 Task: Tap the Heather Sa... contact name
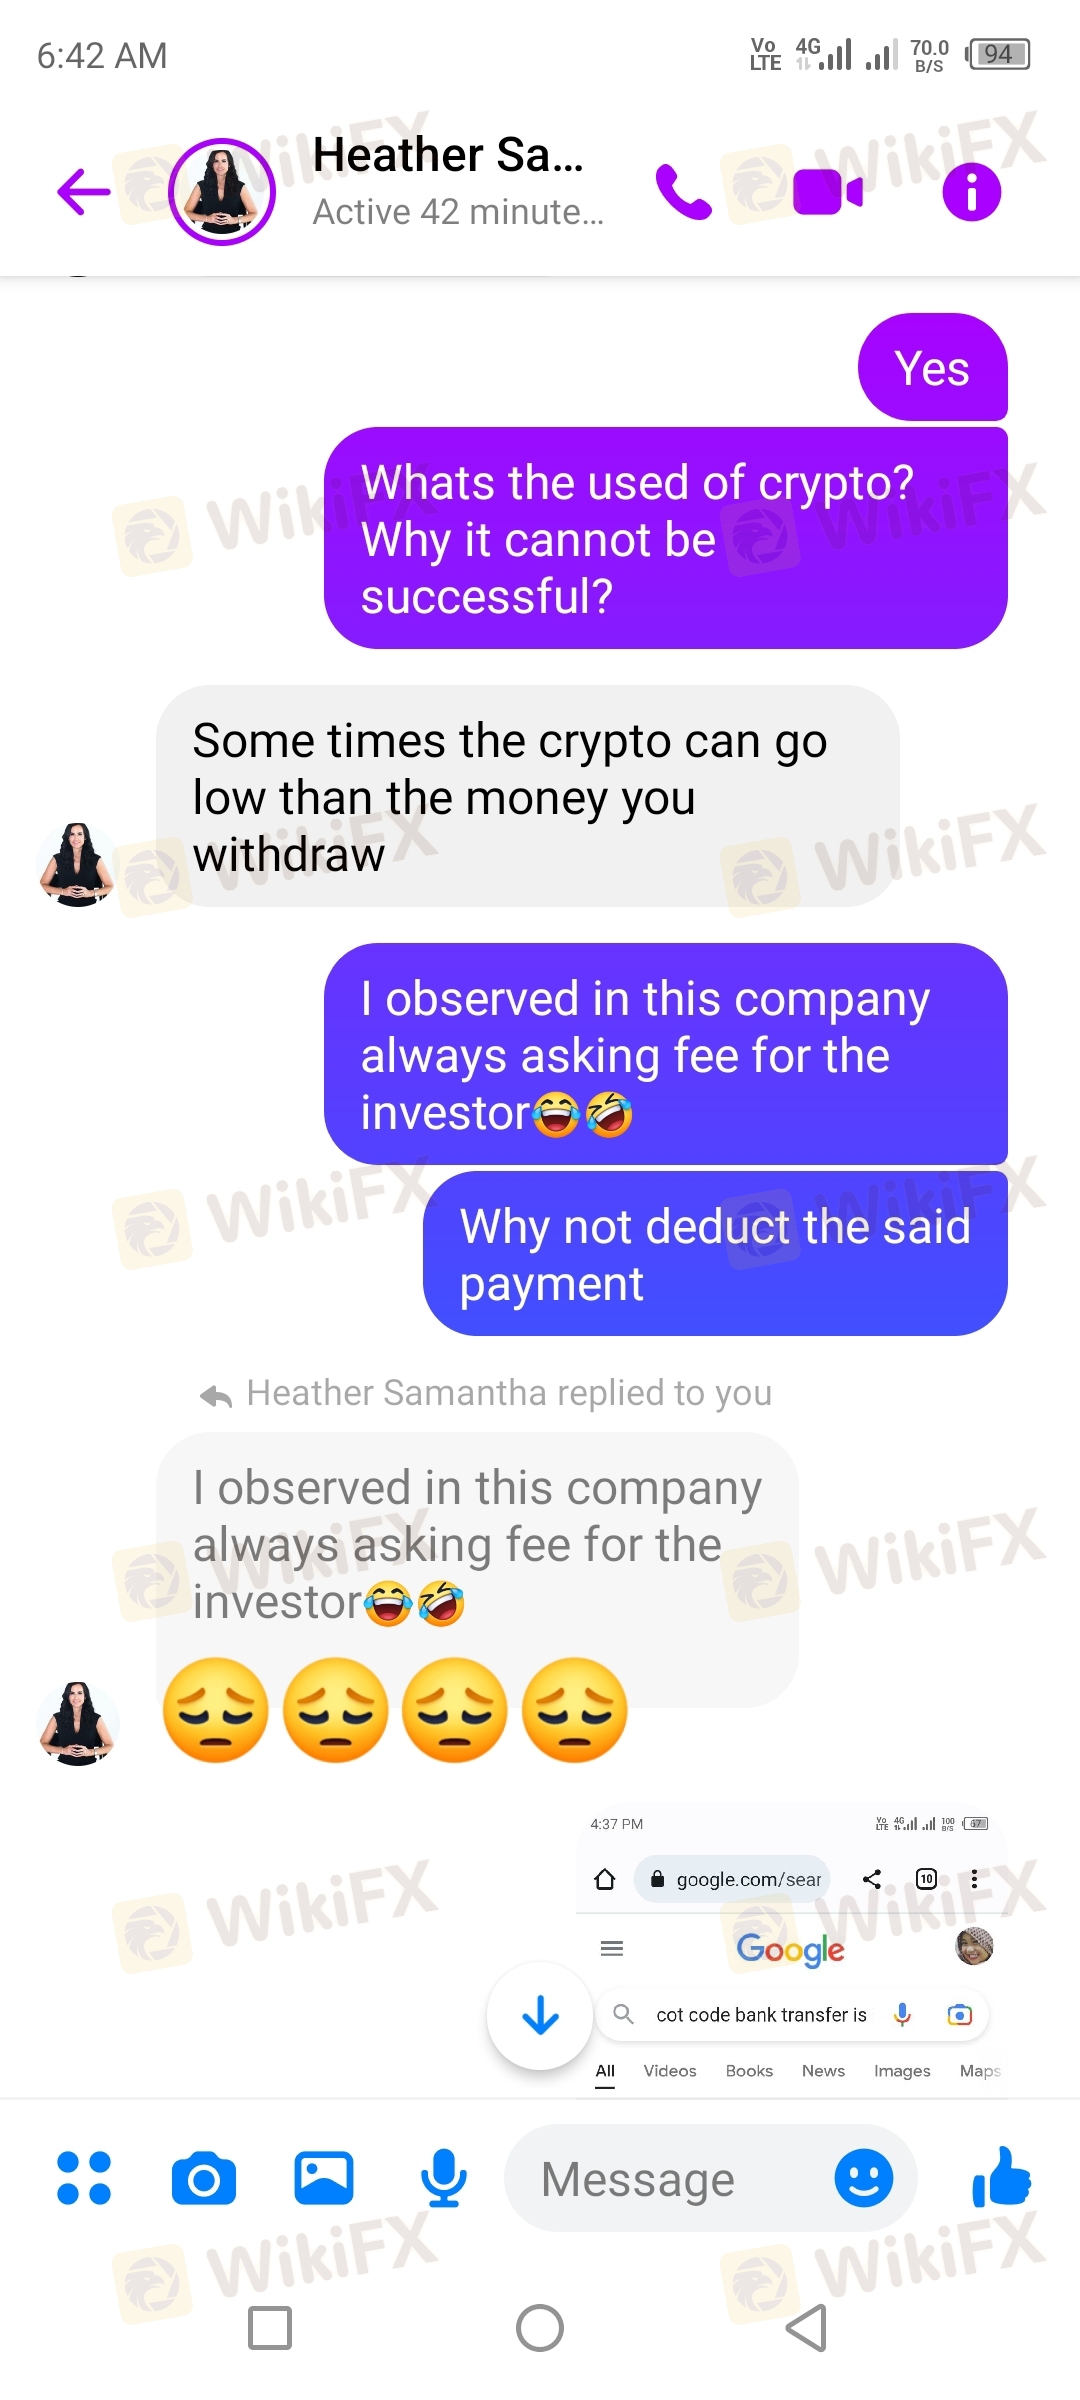pyautogui.click(x=448, y=155)
